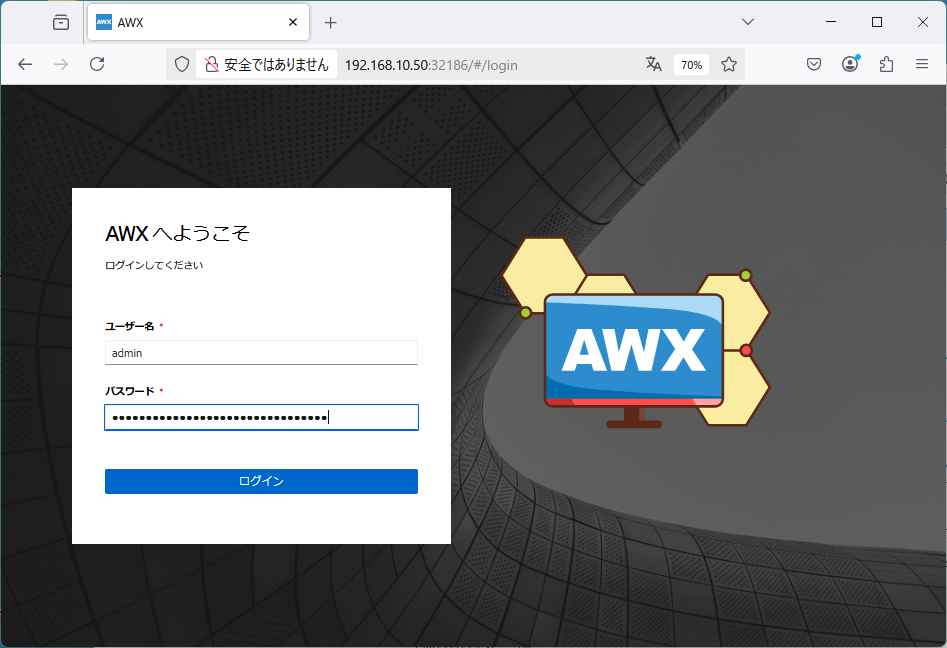The height and width of the screenshot is (648, 947).
Task: Open the page translation icon
Action: 653,64
